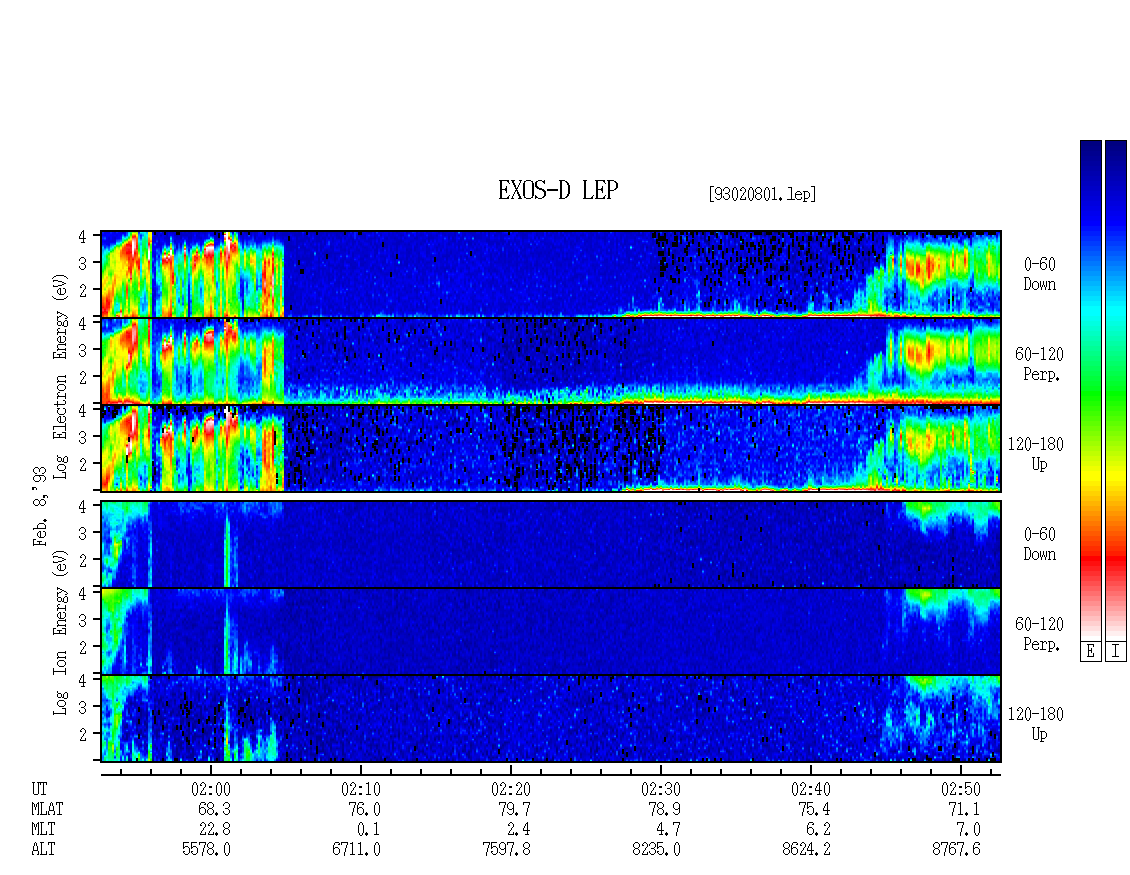1130x875 pixels.
Task: Click the 02:50 UT tick label
Action: tap(961, 789)
